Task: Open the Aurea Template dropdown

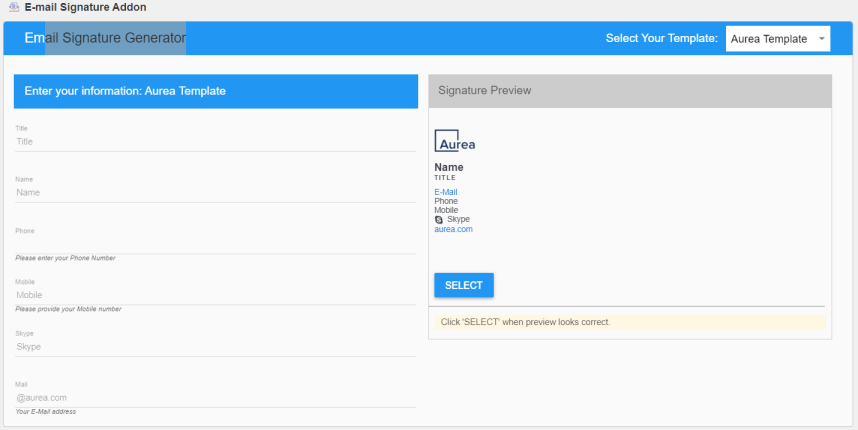Action: tap(778, 39)
